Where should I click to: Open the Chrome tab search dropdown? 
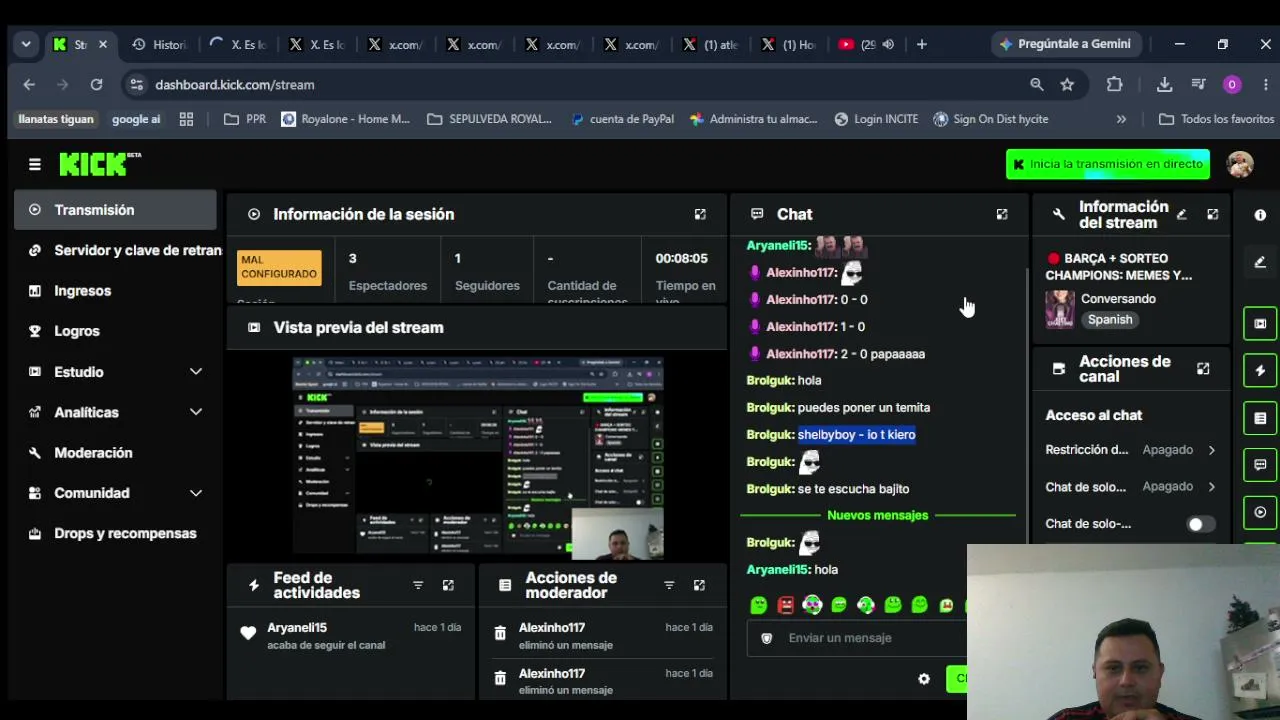pyautogui.click(x=26, y=44)
